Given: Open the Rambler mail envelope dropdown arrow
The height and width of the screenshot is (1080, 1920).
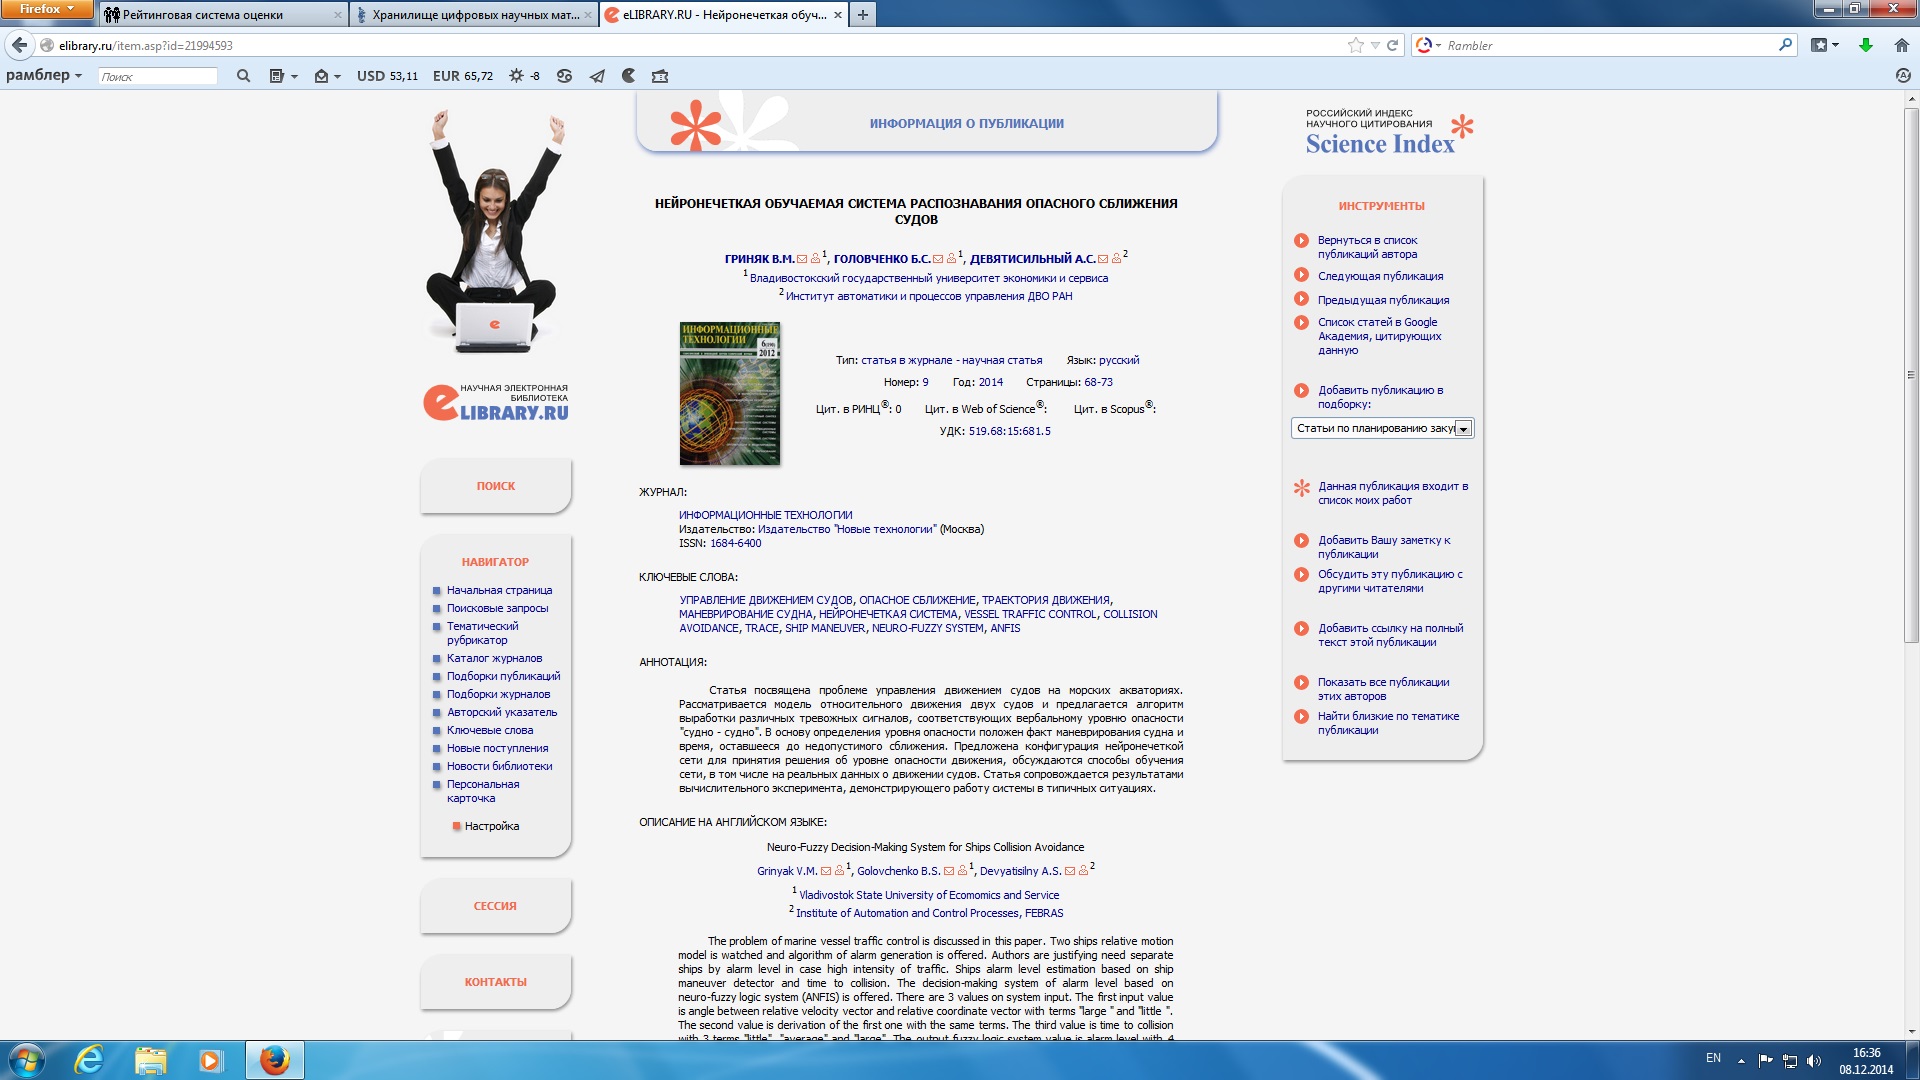Looking at the screenshot, I should (x=337, y=77).
